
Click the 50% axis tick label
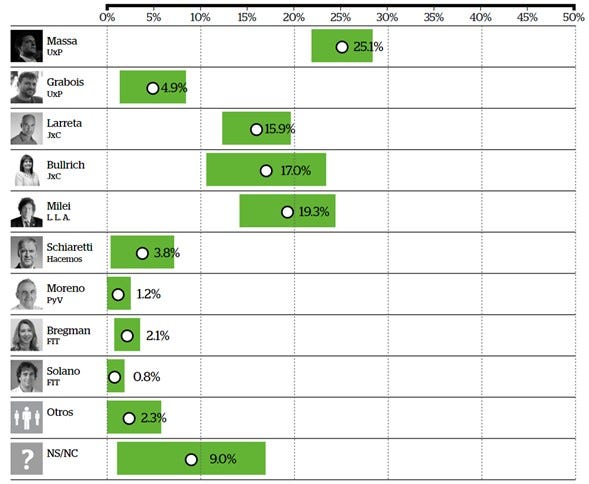[x=574, y=17]
